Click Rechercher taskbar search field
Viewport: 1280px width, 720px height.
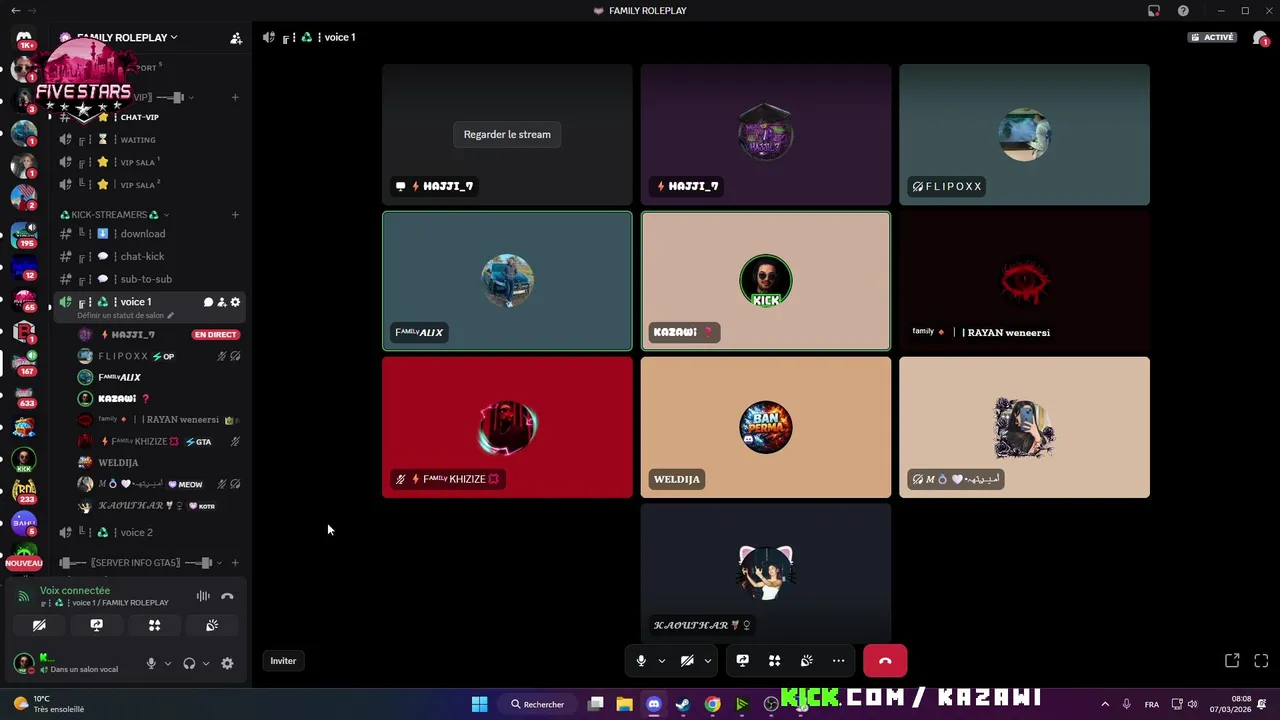click(538, 704)
